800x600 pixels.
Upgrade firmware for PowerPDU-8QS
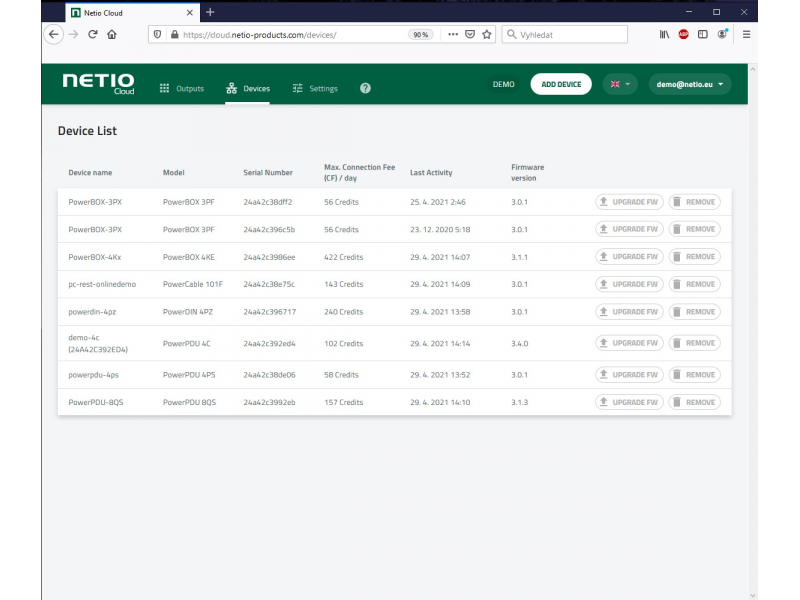click(x=630, y=402)
